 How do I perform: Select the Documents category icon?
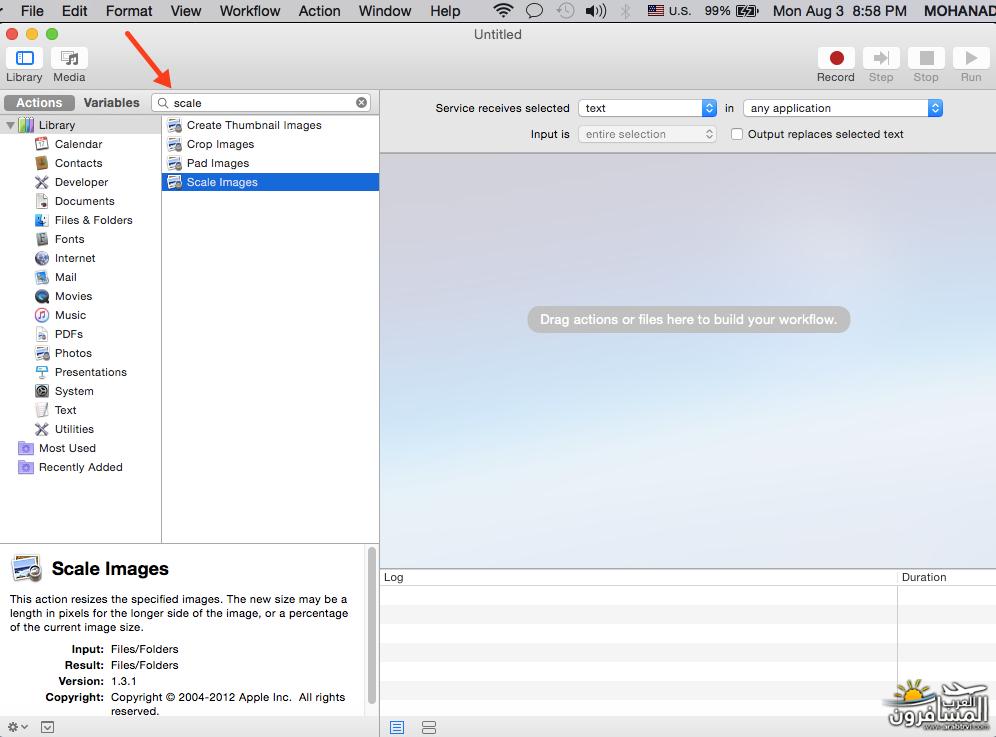[x=42, y=201]
